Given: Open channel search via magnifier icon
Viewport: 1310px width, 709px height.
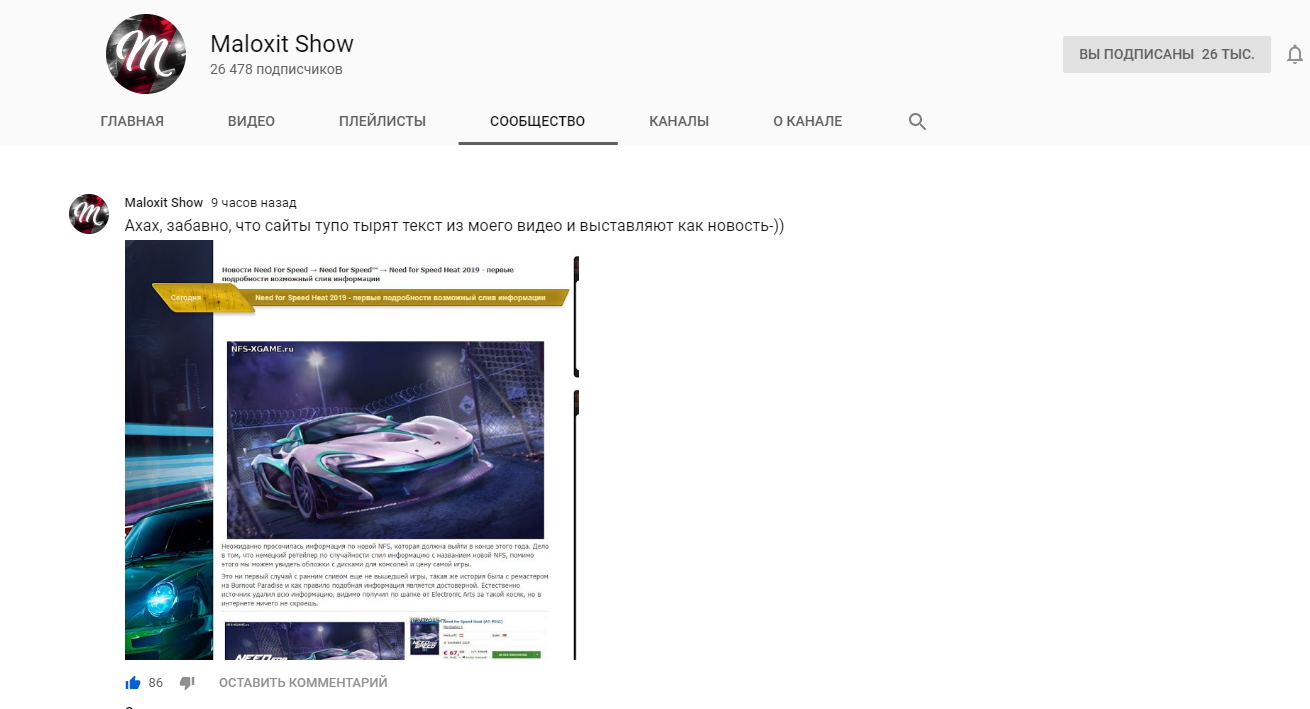Looking at the screenshot, I should click(x=917, y=122).
